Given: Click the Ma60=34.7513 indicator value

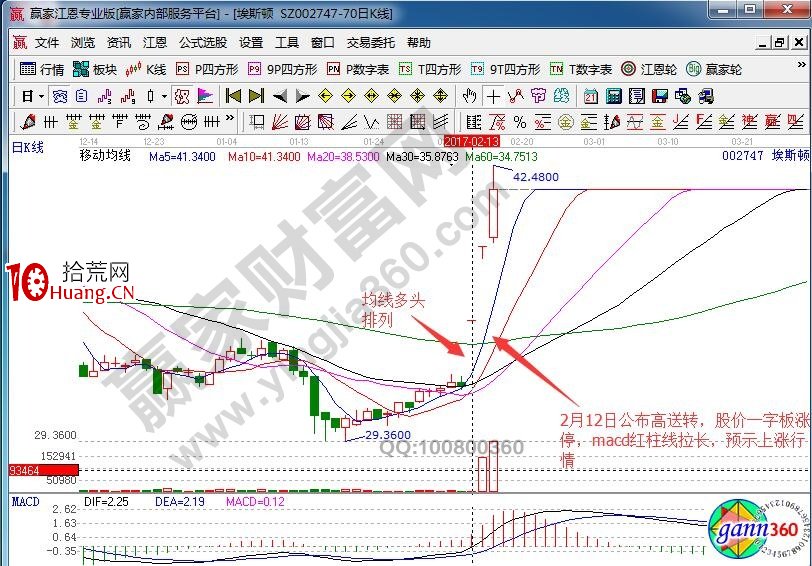Looking at the screenshot, I should point(501,157).
